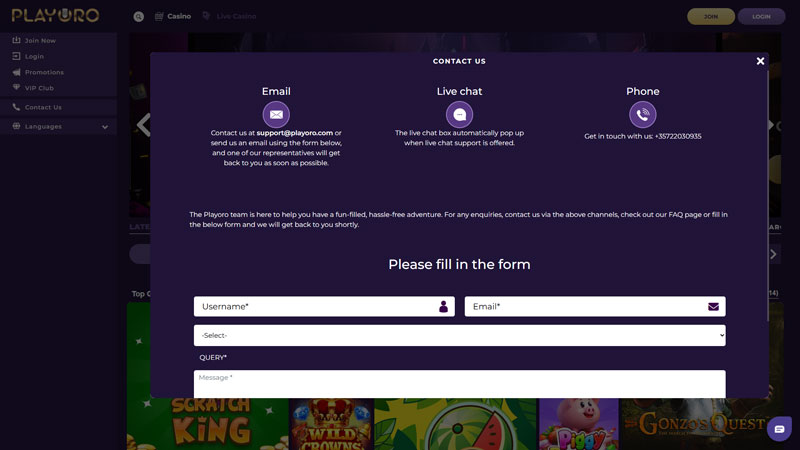Image resolution: width=800 pixels, height=450 pixels.
Task: Open the chat widget in bottom corner
Action: point(780,429)
